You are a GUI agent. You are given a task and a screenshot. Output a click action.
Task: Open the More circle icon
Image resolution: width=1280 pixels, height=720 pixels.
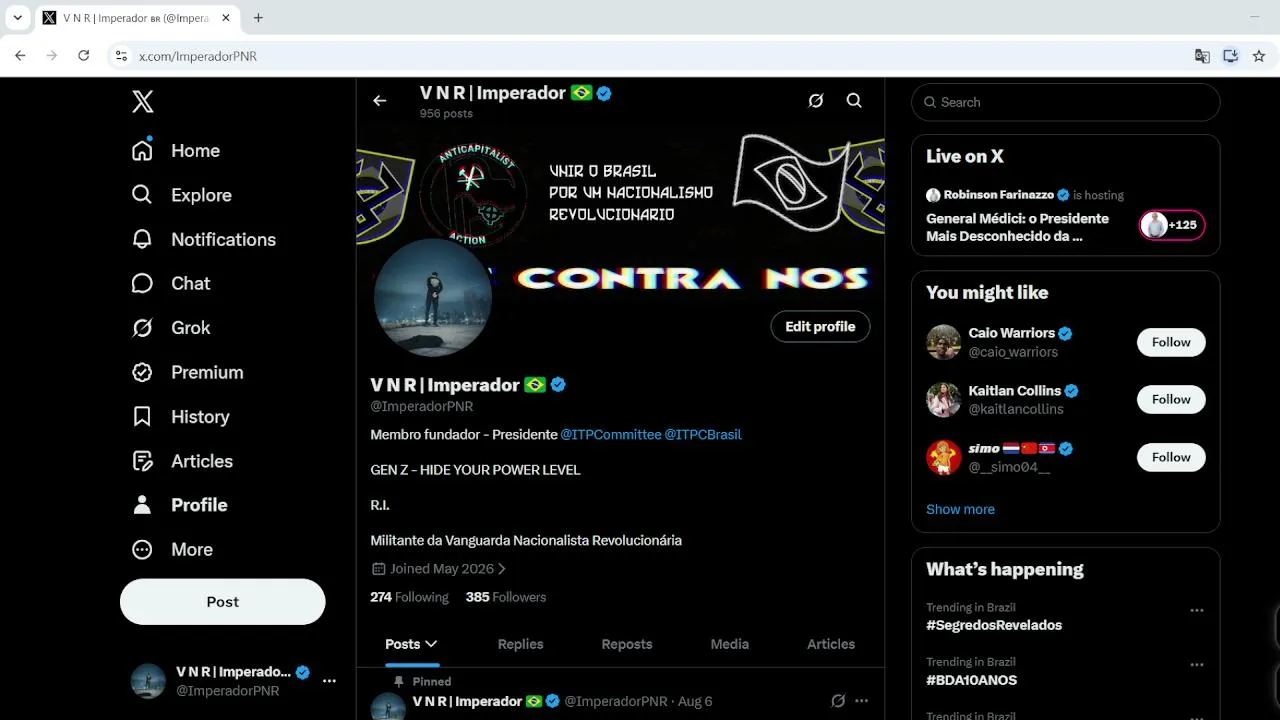[x=142, y=549]
